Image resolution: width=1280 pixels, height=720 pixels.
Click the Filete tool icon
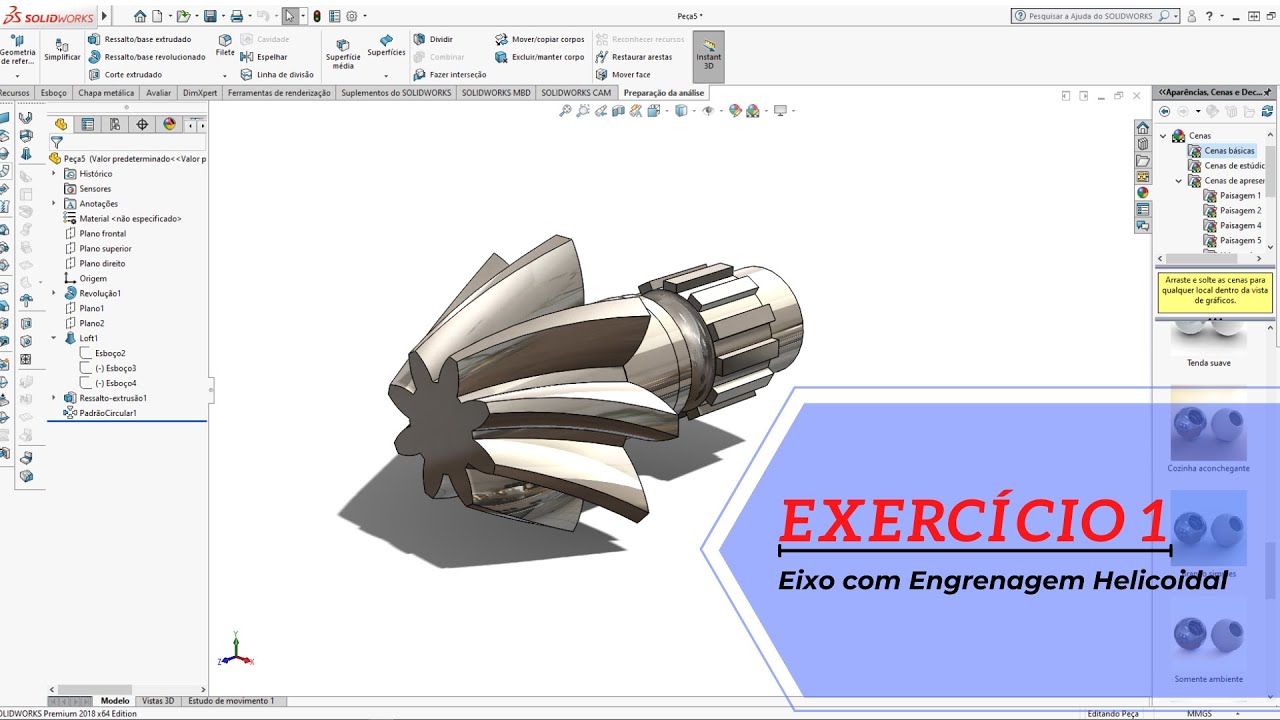225,45
